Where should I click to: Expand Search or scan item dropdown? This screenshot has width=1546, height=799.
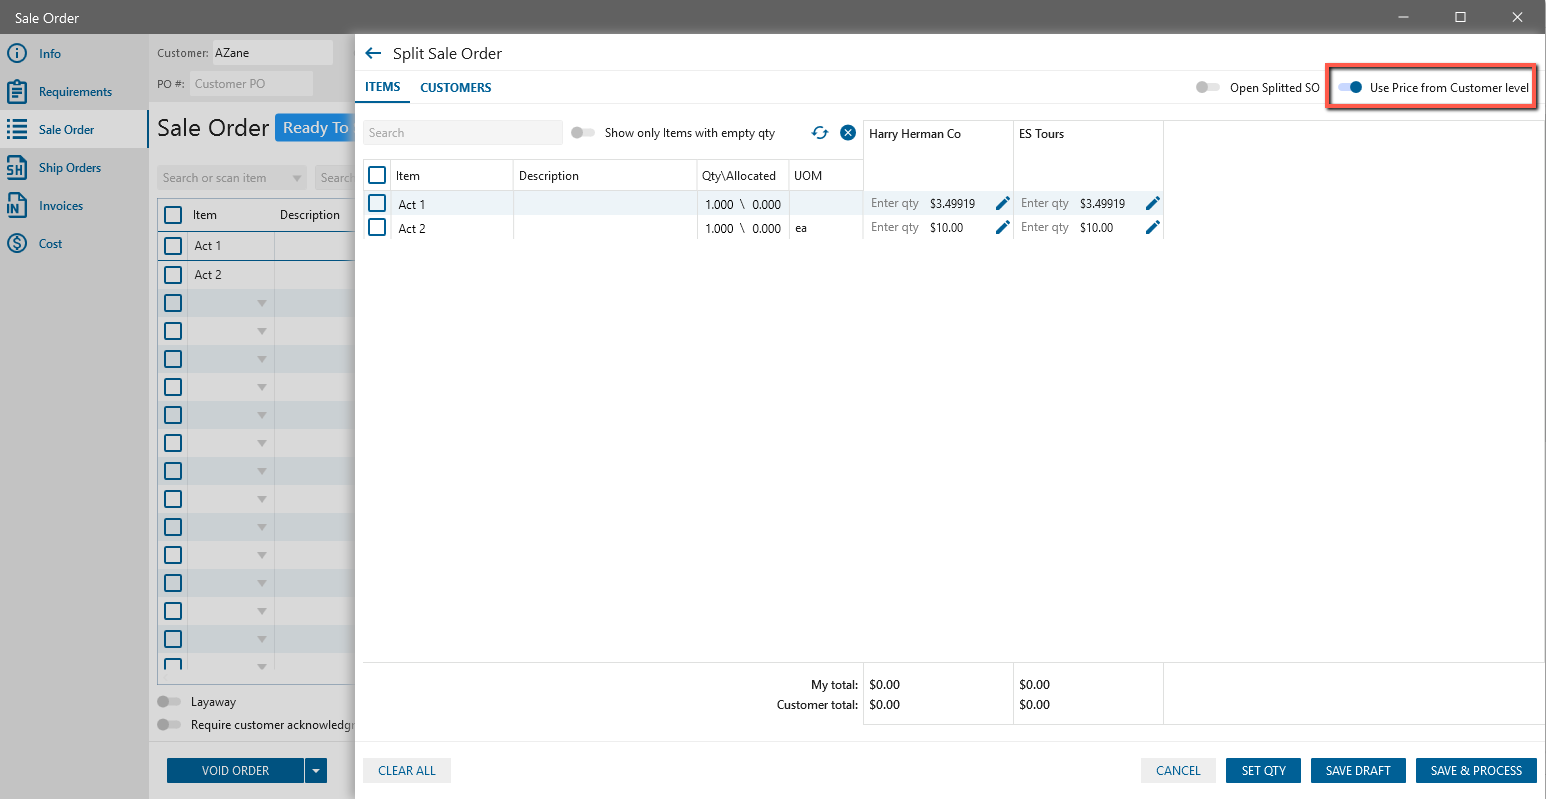pos(297,178)
